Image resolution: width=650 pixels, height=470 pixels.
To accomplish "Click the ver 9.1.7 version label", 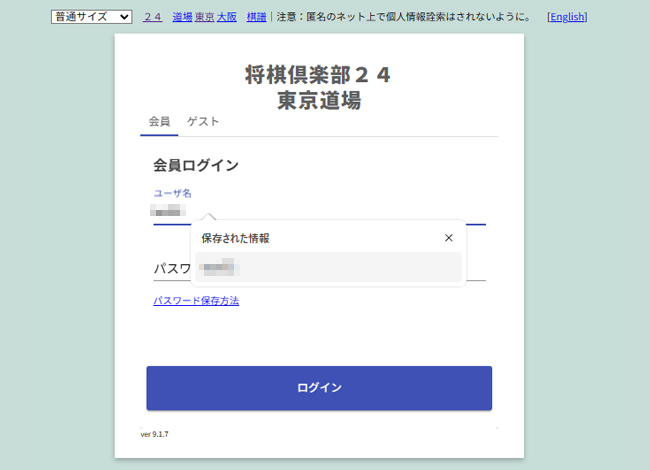I will click(x=154, y=434).
